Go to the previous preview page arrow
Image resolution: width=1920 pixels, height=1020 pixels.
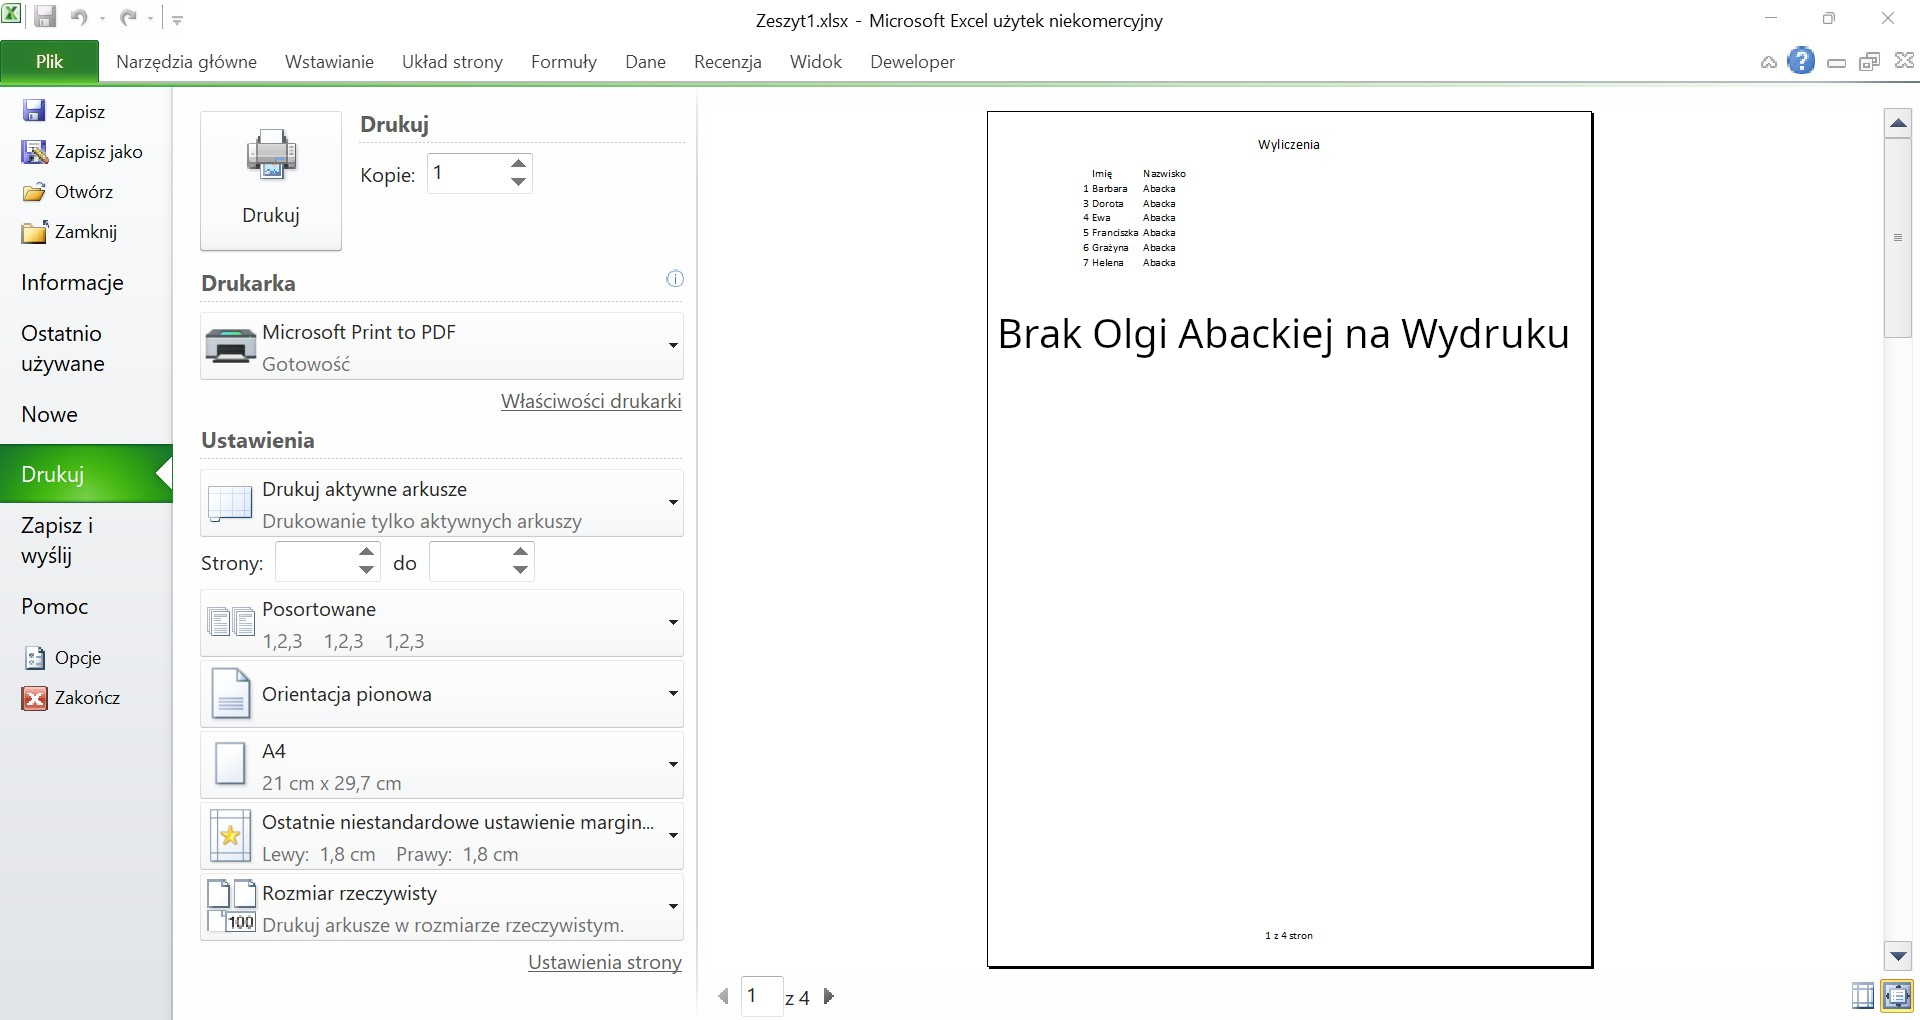723,996
